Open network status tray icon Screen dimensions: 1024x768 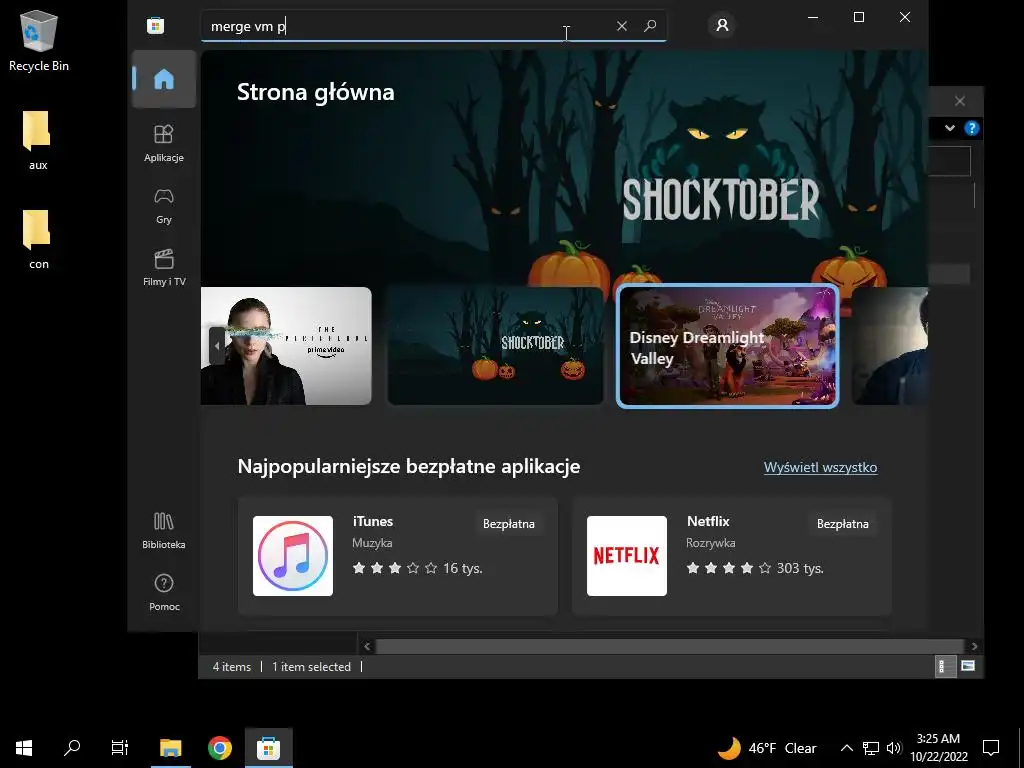871,748
